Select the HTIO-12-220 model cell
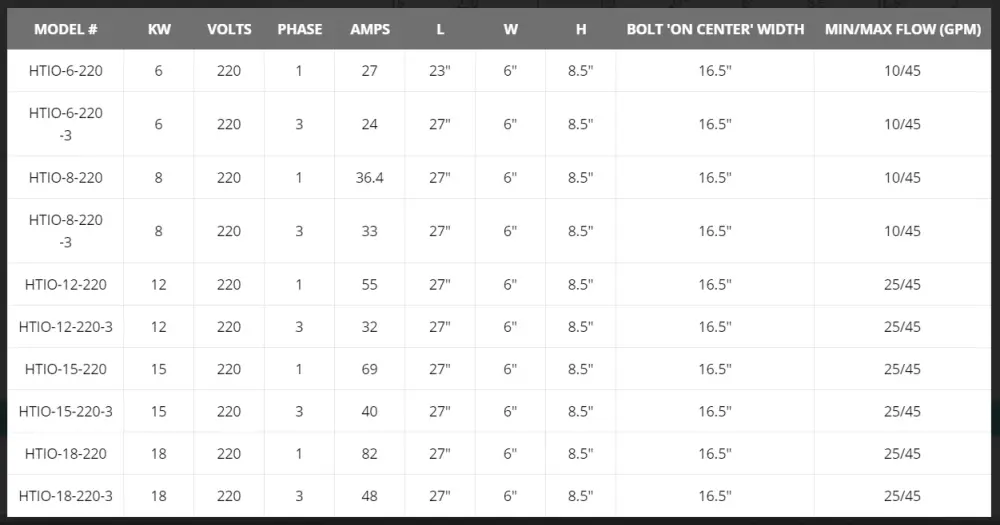The width and height of the screenshot is (1000, 525). point(66,285)
